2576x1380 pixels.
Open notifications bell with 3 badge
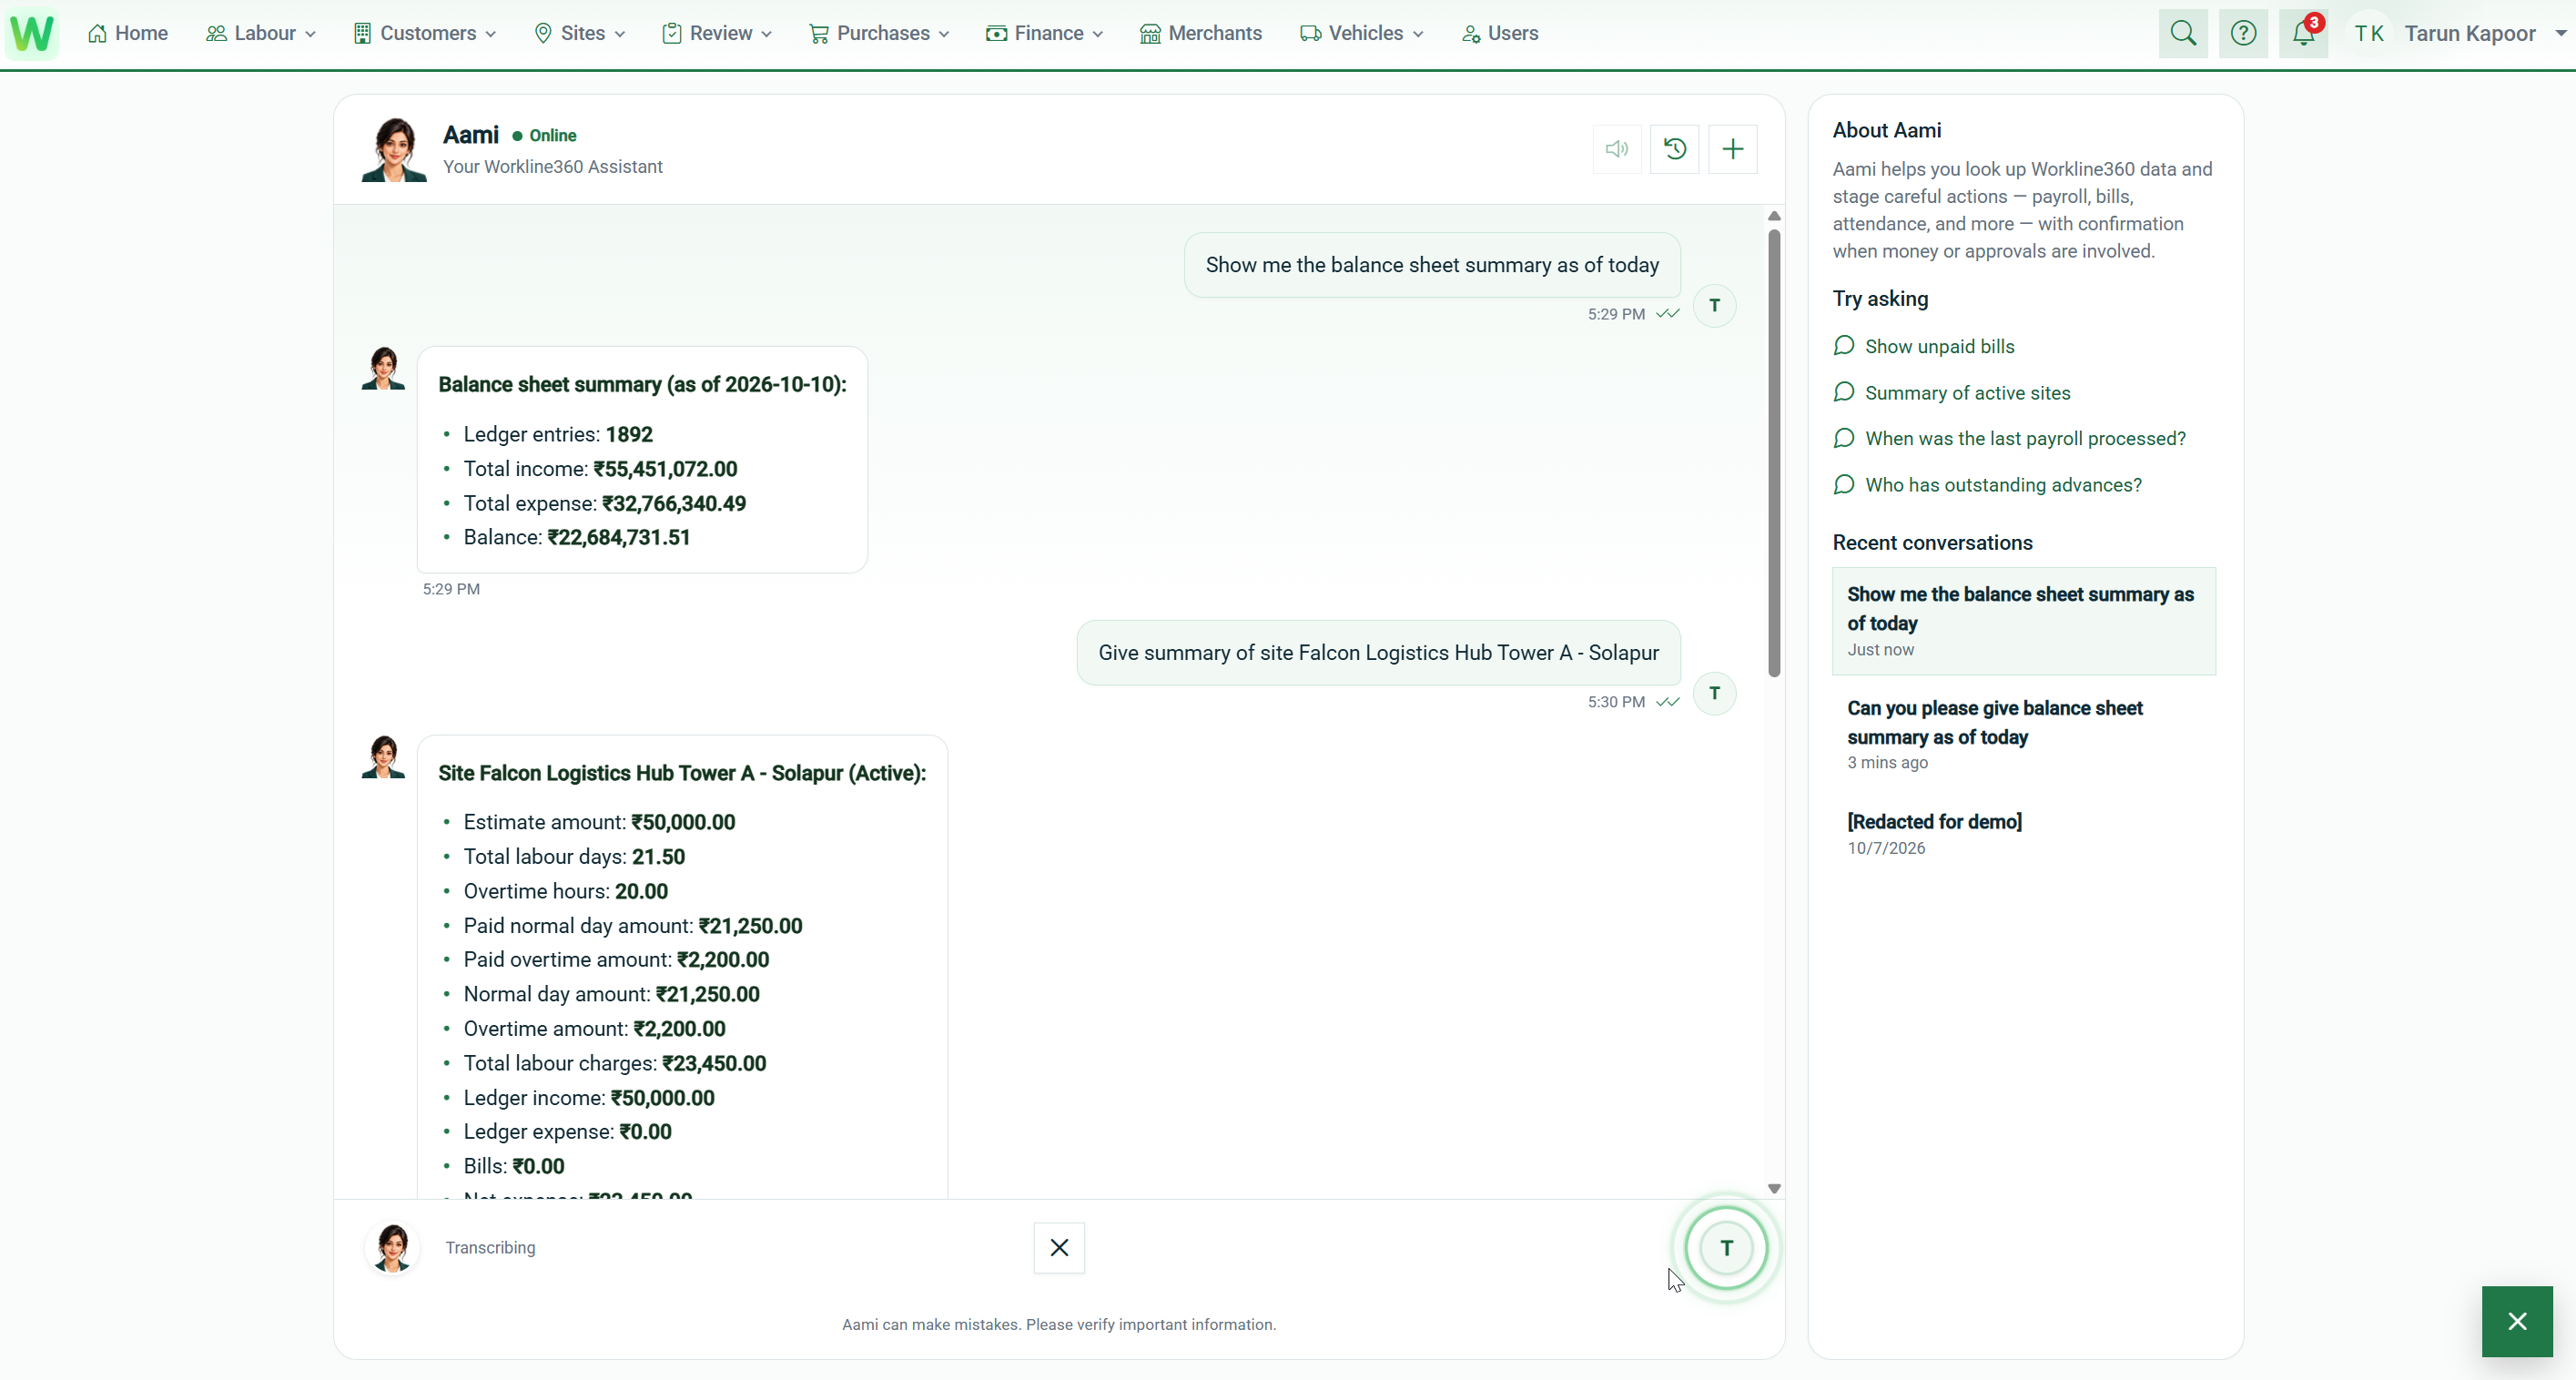tap(2304, 33)
